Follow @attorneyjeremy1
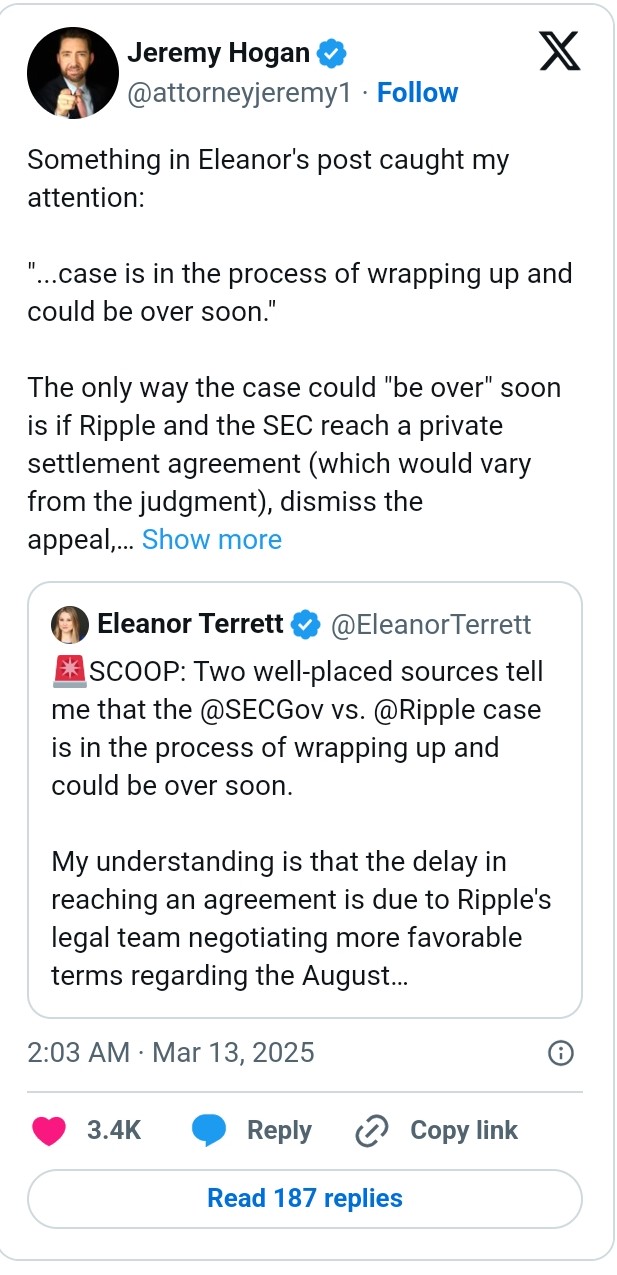Image resolution: width=617 pixels, height=1275 pixels. click(x=418, y=92)
